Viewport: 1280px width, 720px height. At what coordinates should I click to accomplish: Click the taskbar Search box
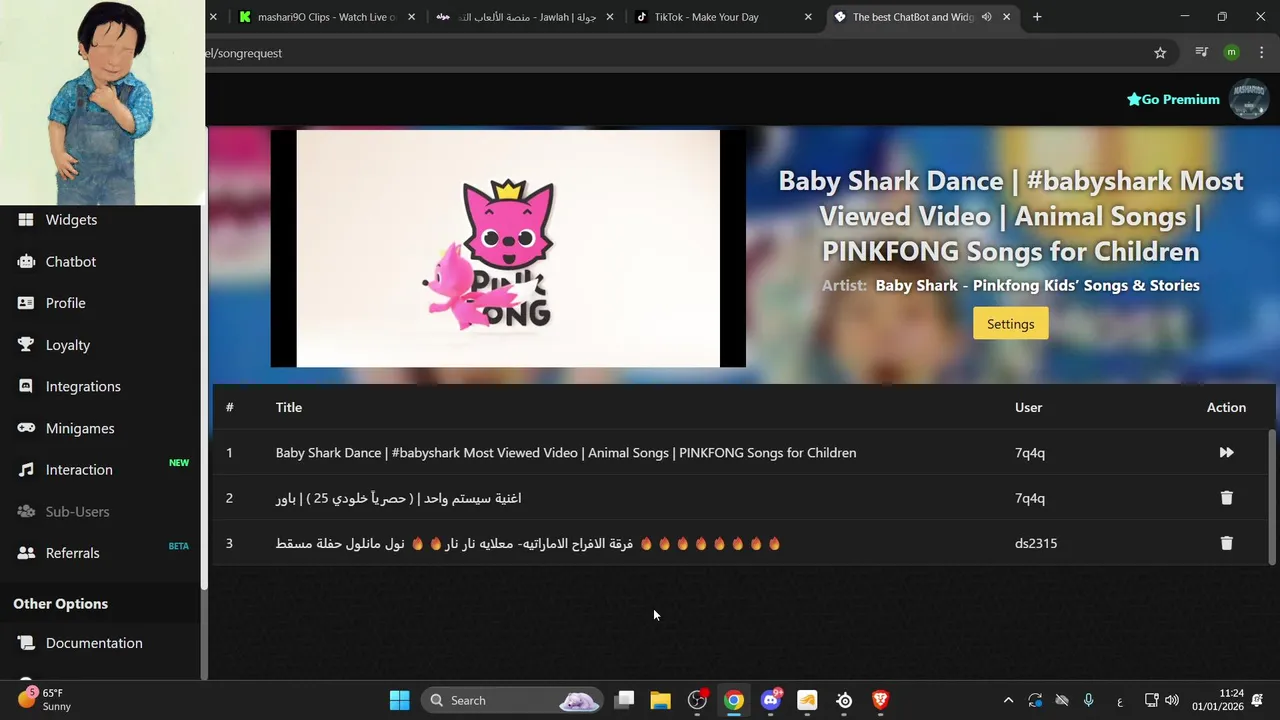click(x=512, y=700)
